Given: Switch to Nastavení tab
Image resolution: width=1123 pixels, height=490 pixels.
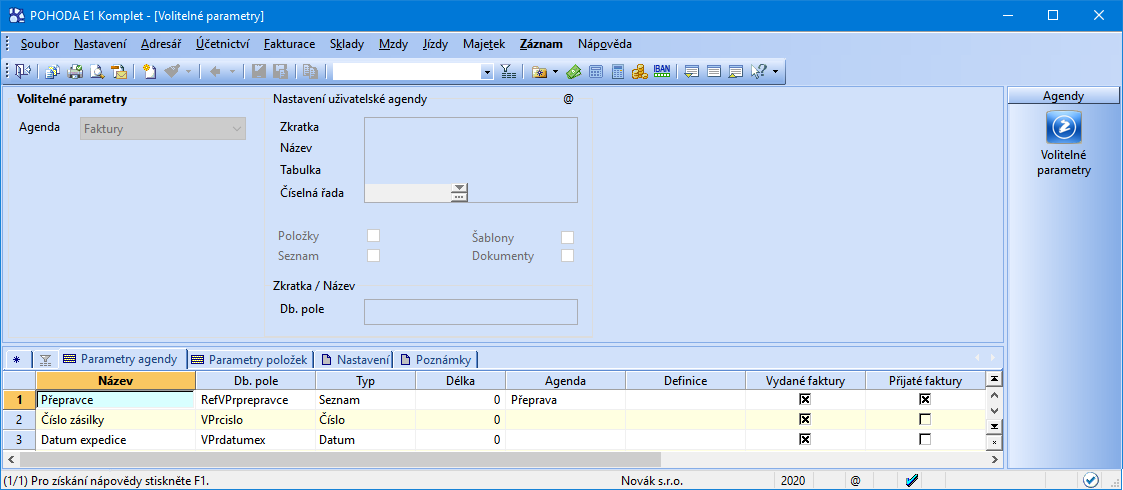Looking at the screenshot, I should [356, 359].
